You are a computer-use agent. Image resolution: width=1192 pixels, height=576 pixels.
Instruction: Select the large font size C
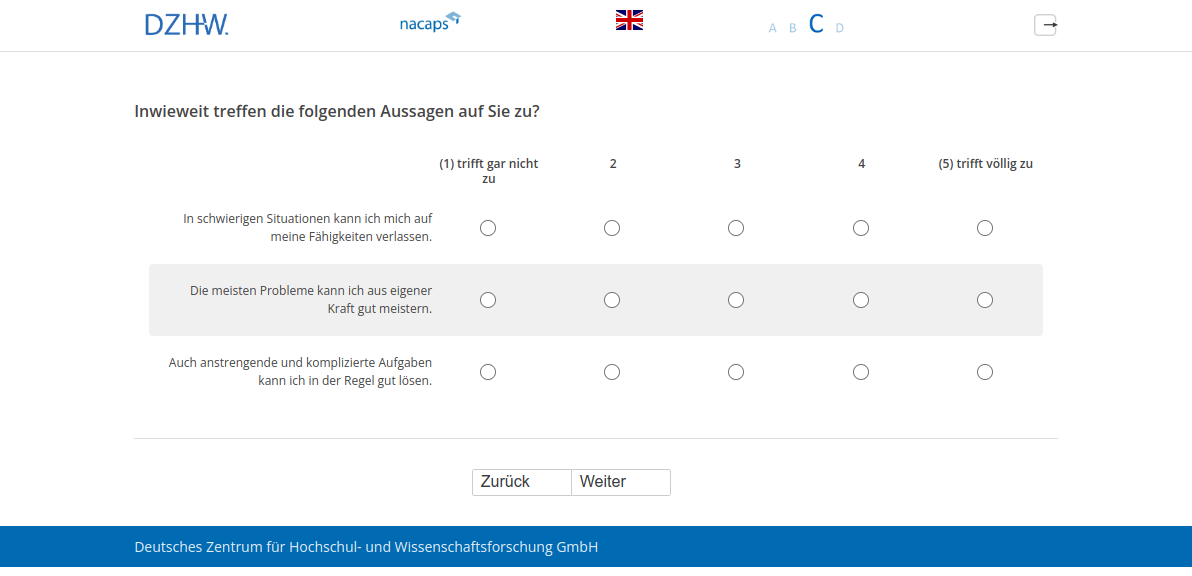[x=816, y=25]
